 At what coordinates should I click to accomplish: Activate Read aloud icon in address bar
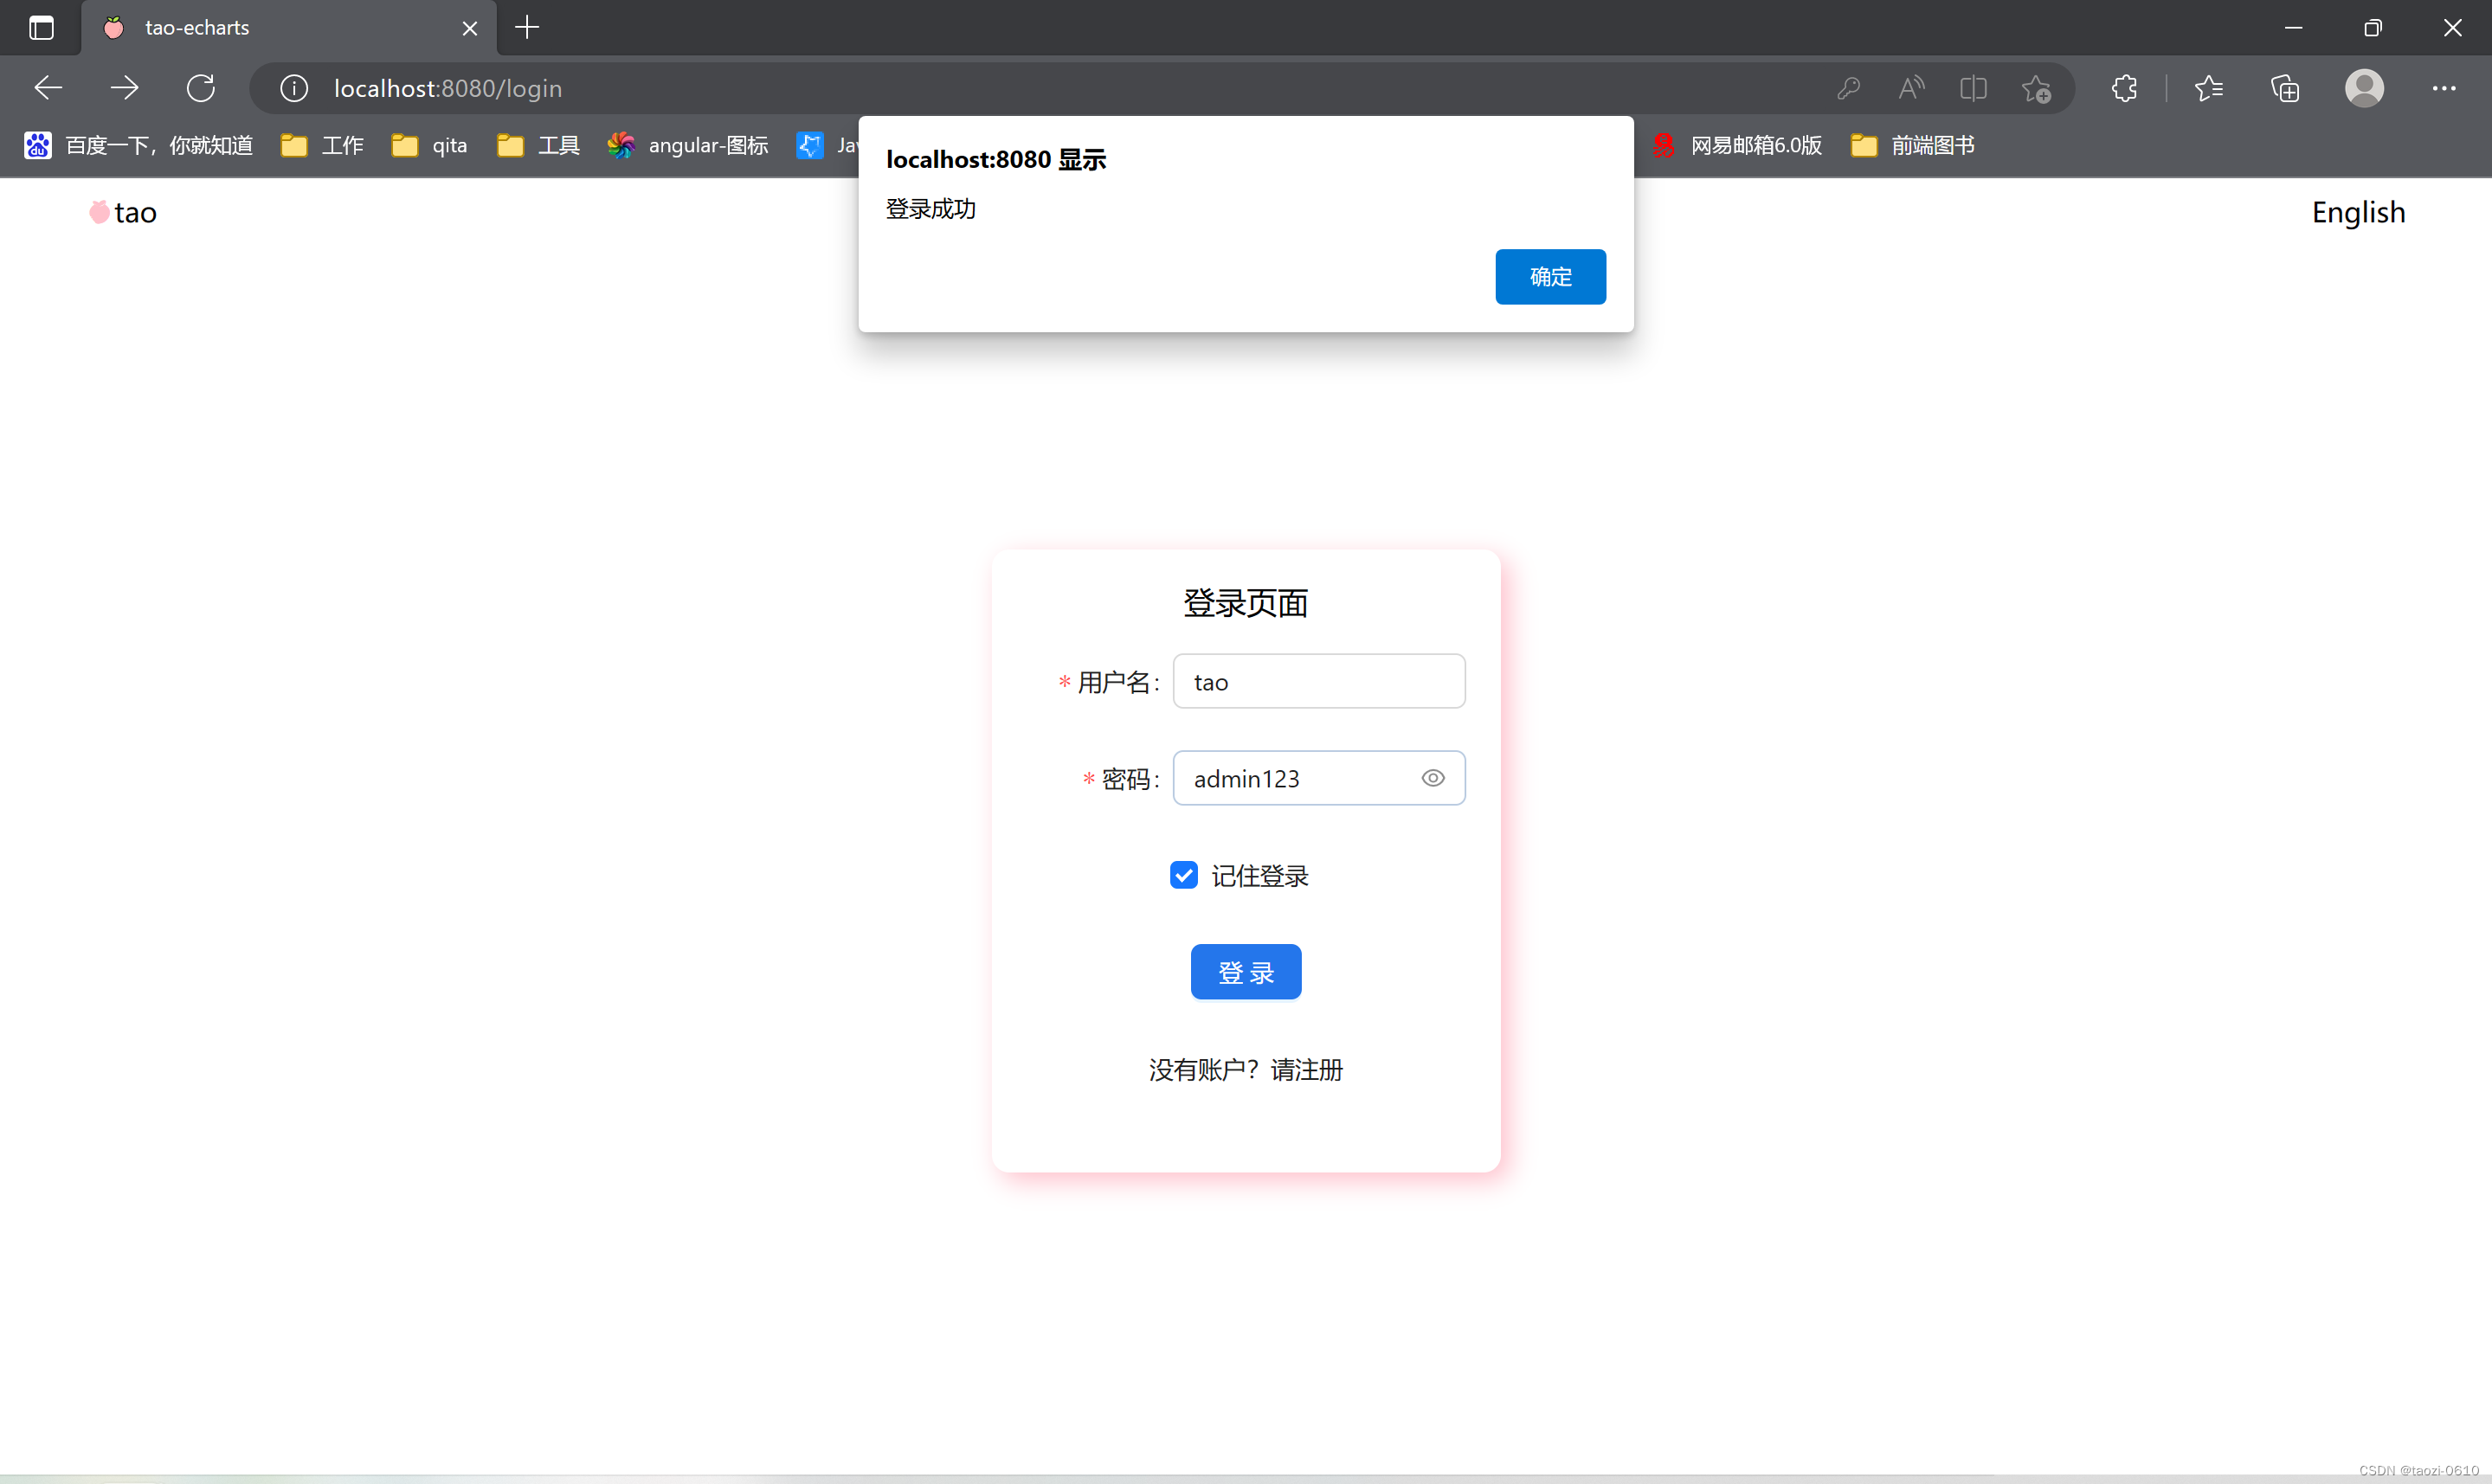(x=1911, y=88)
